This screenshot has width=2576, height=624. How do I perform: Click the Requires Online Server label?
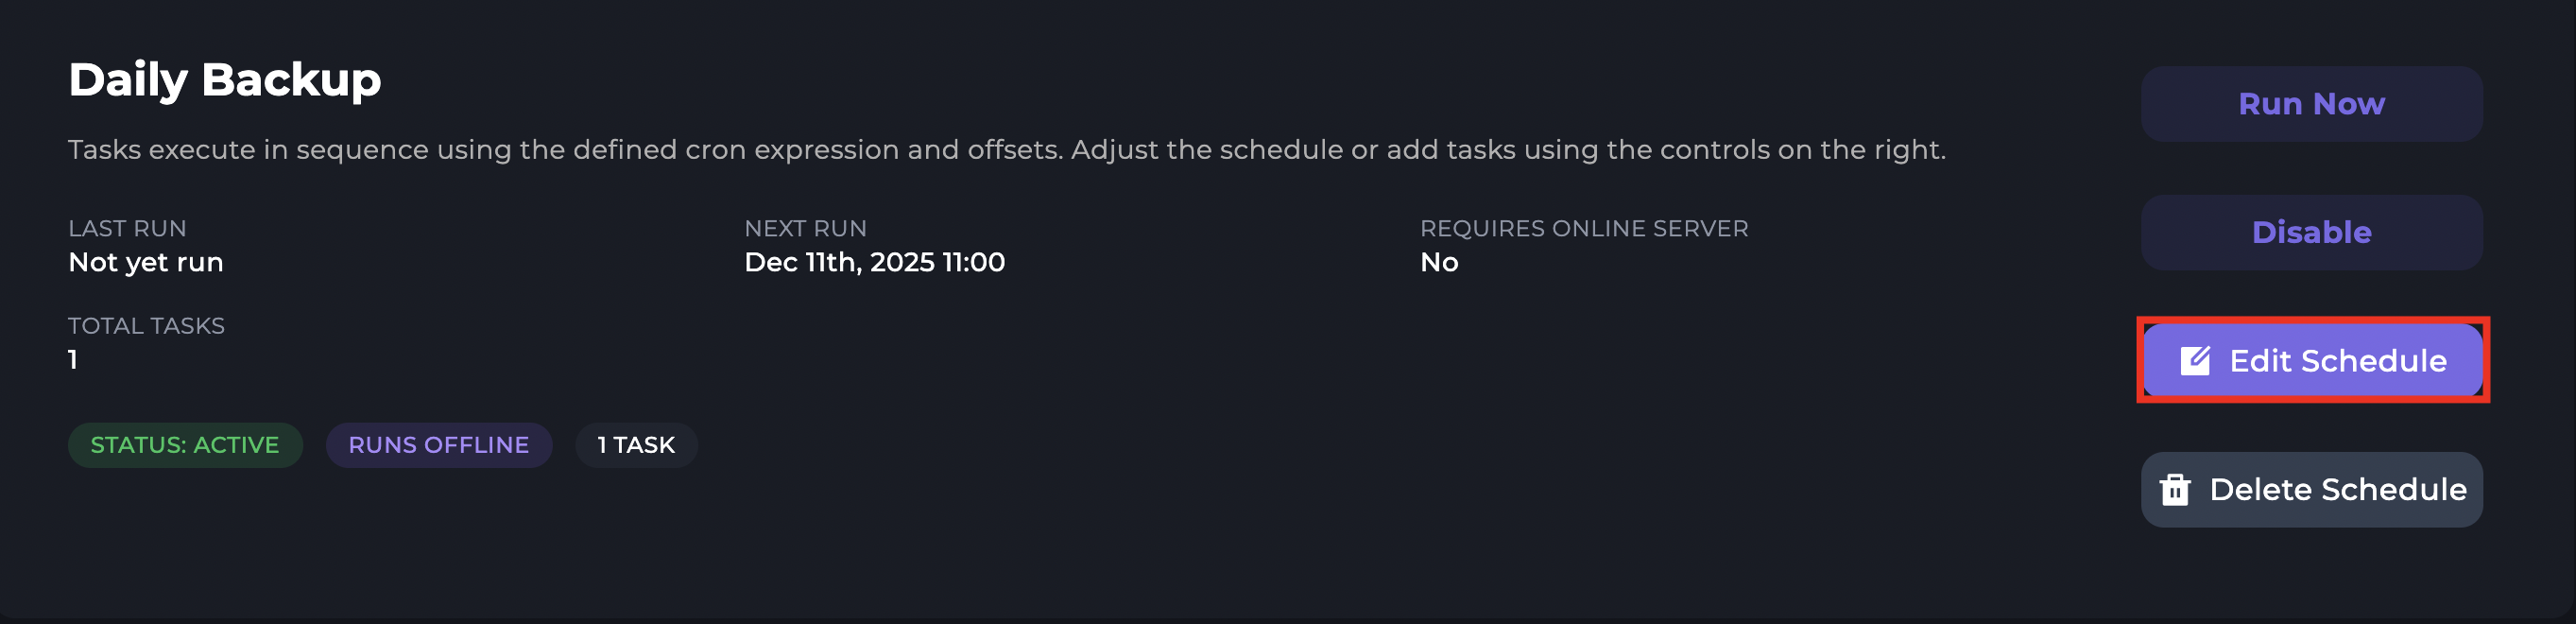click(x=1583, y=228)
